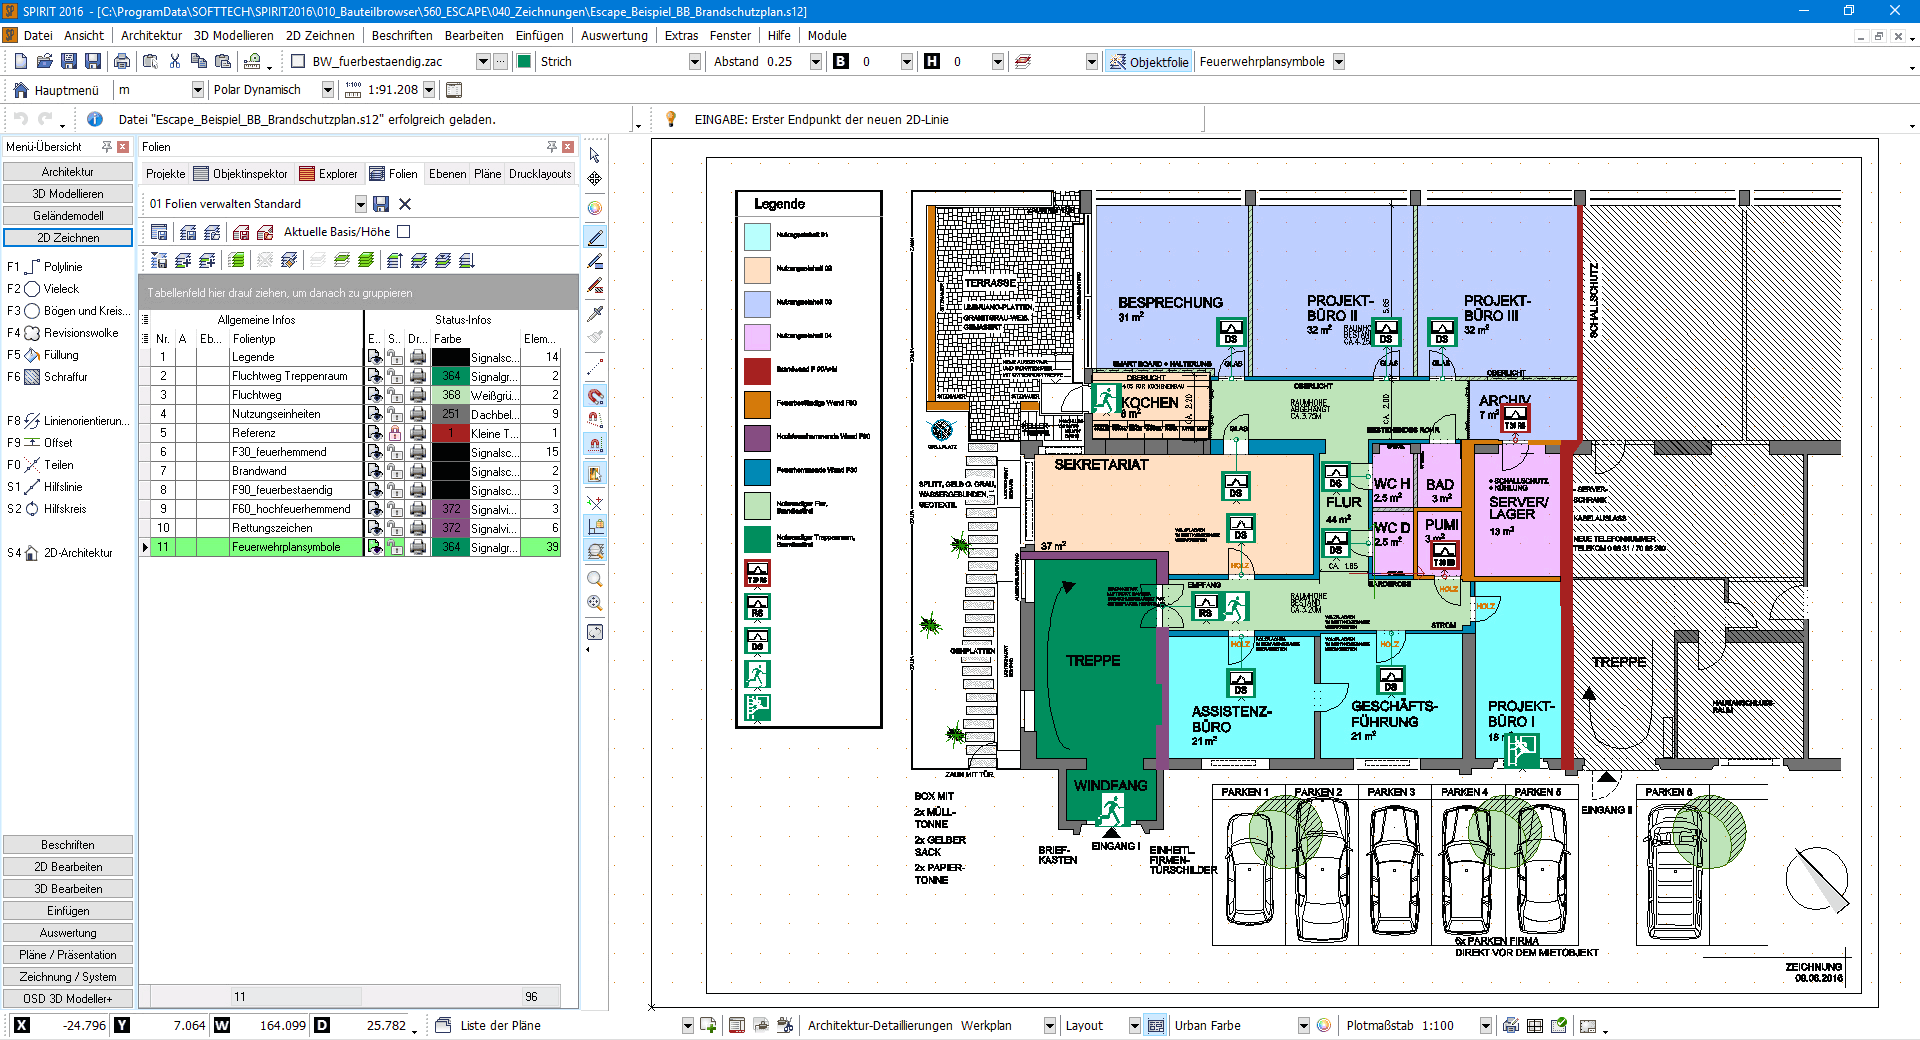Open the Abstand 0.25 dropdown
Screen dimensions: 1920x1040
816,62
